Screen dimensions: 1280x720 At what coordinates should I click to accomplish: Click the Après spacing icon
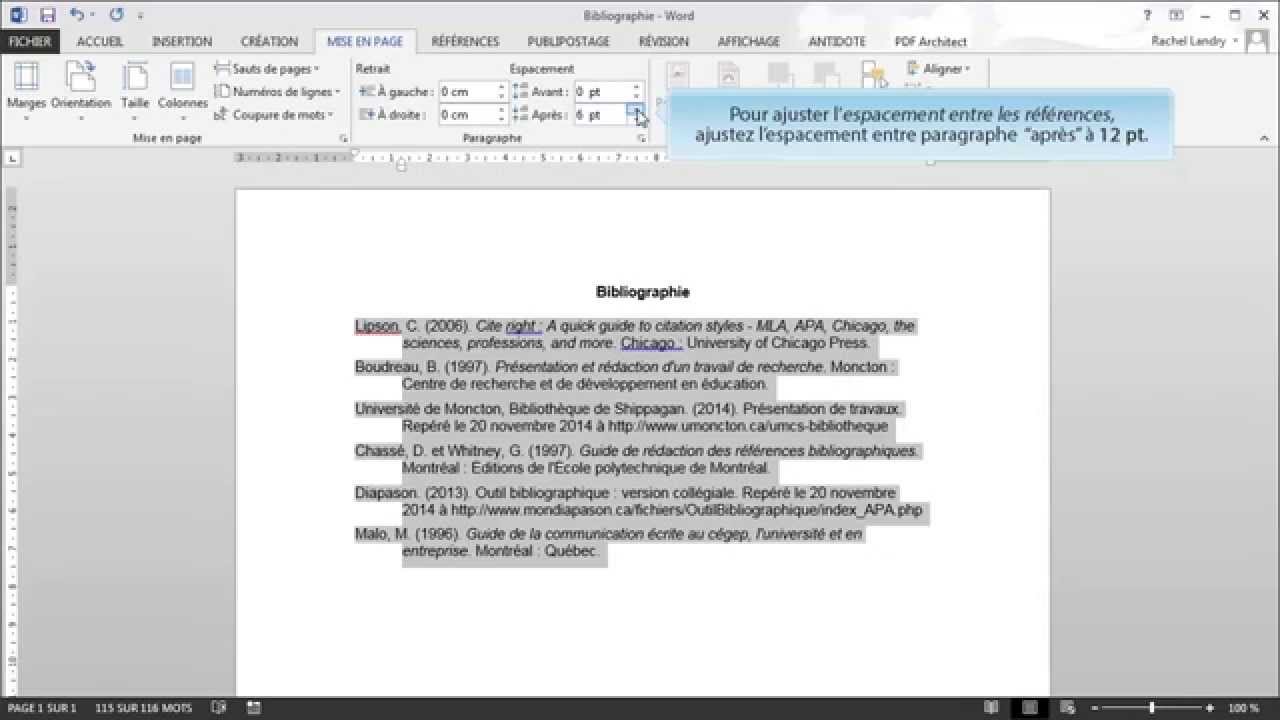(x=520, y=115)
